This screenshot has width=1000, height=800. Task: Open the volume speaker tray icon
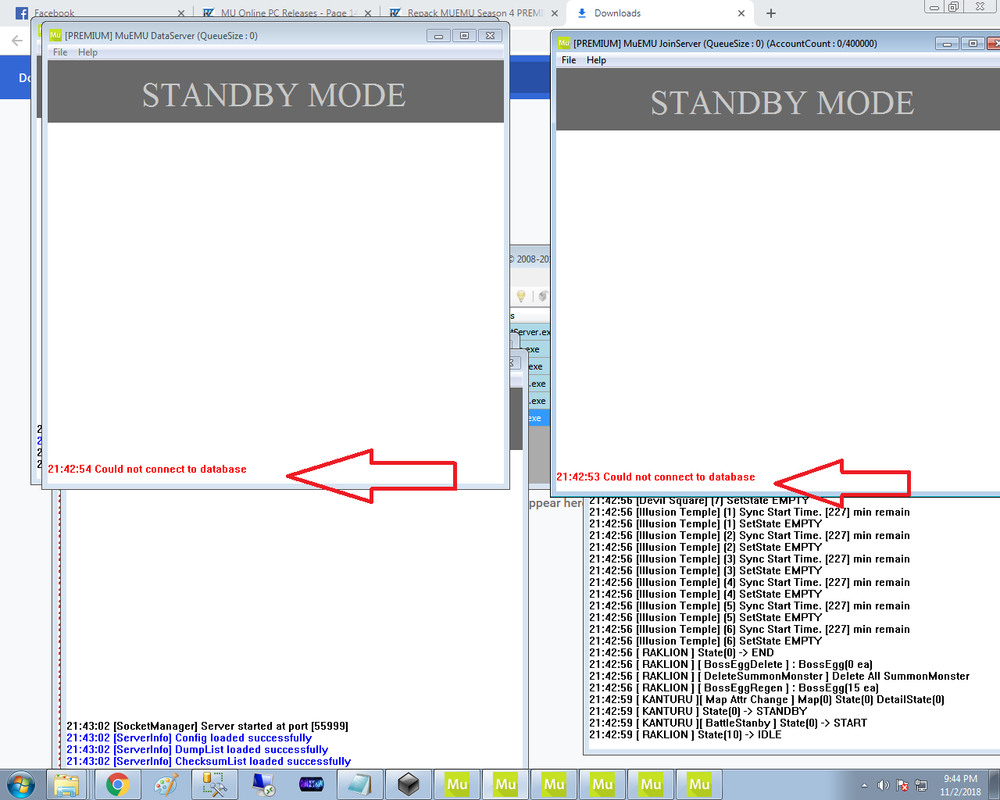(x=883, y=785)
